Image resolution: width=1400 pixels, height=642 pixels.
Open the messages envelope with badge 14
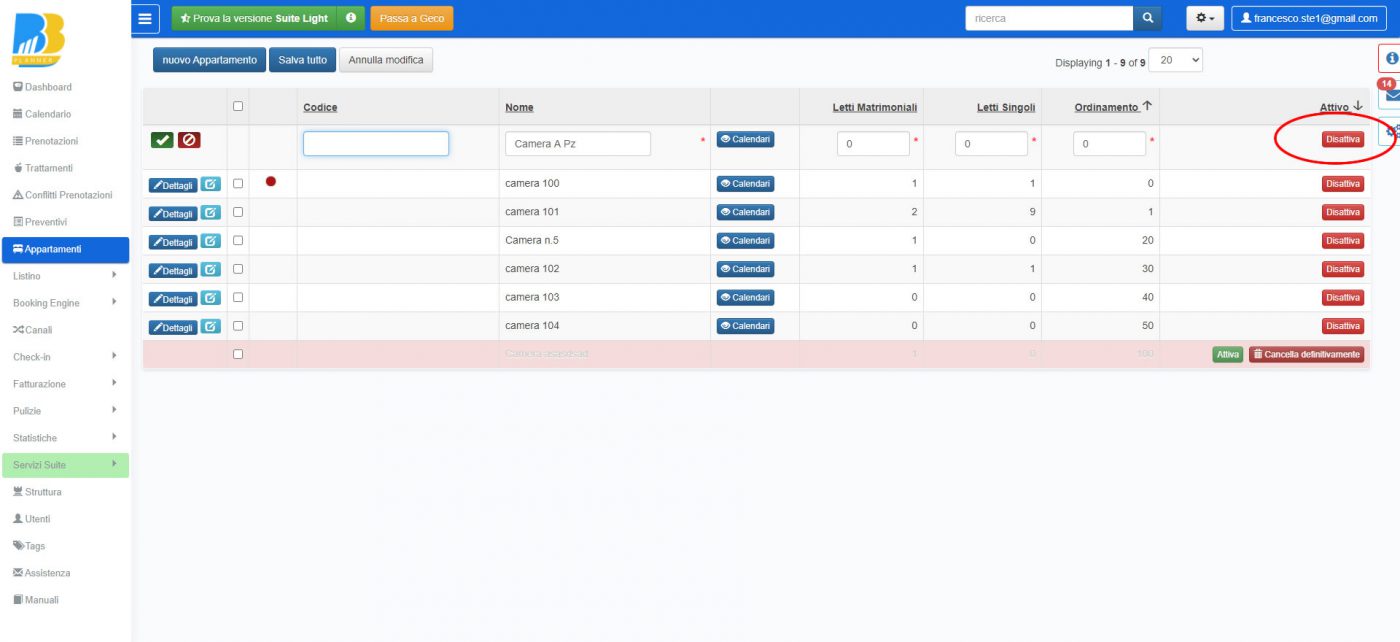1391,95
